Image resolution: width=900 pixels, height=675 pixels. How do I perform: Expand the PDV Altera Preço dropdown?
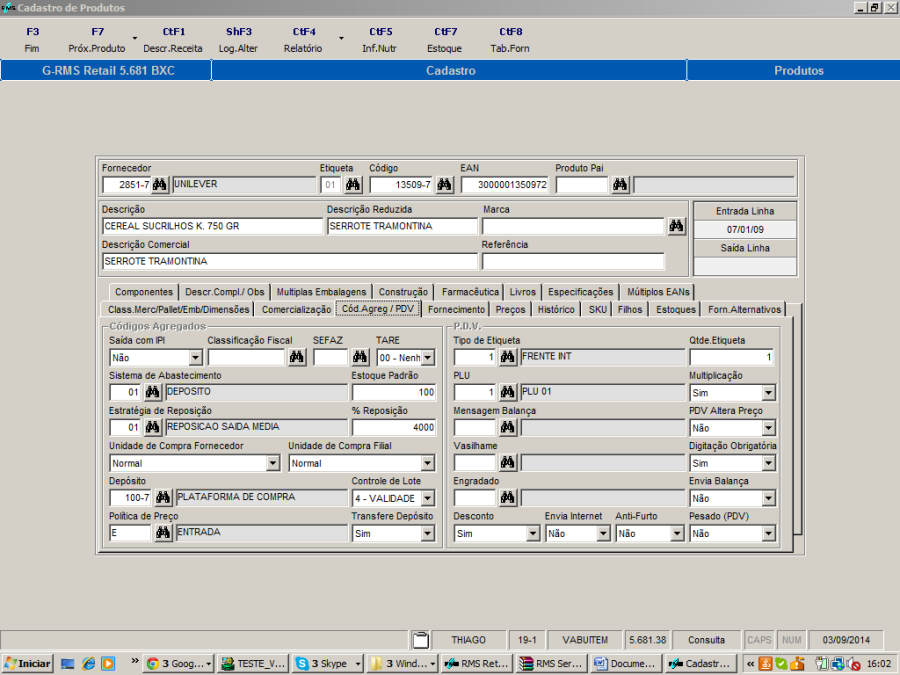[x=768, y=428]
